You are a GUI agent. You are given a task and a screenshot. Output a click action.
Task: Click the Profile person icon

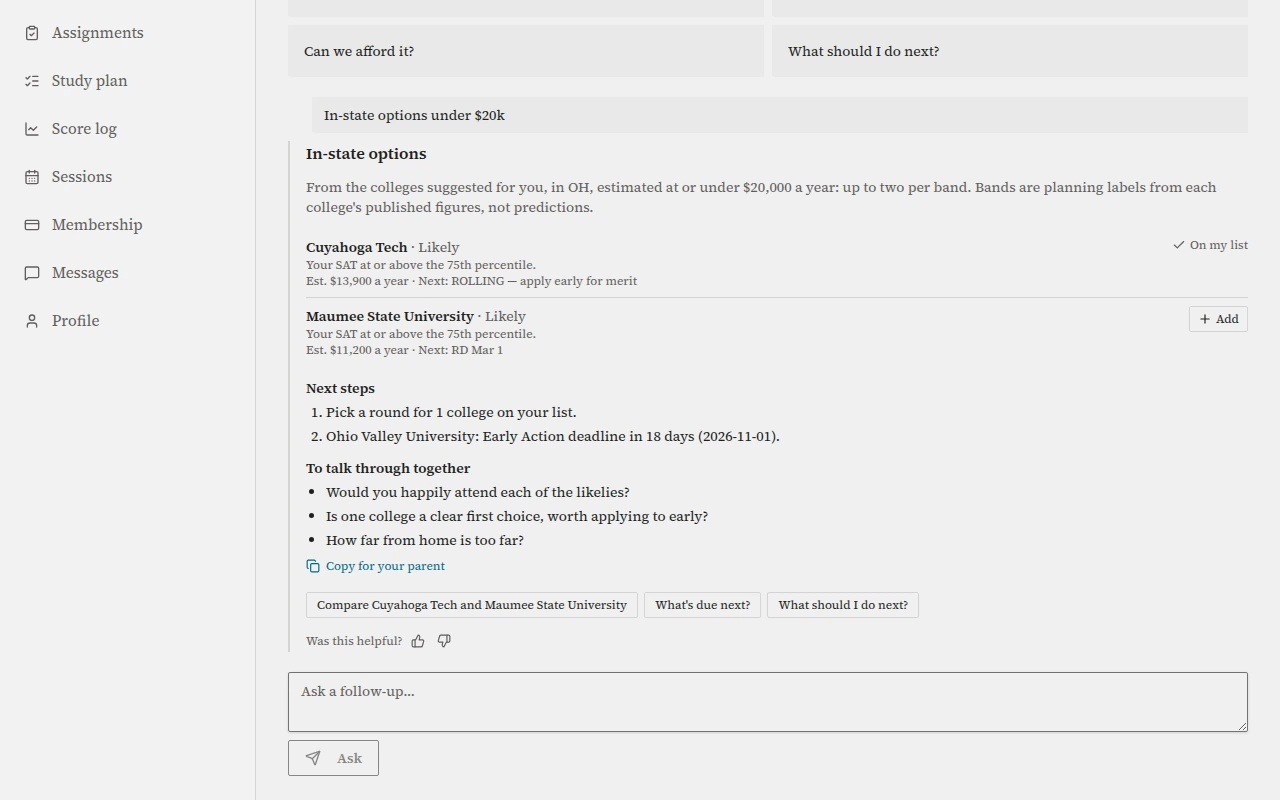32,321
